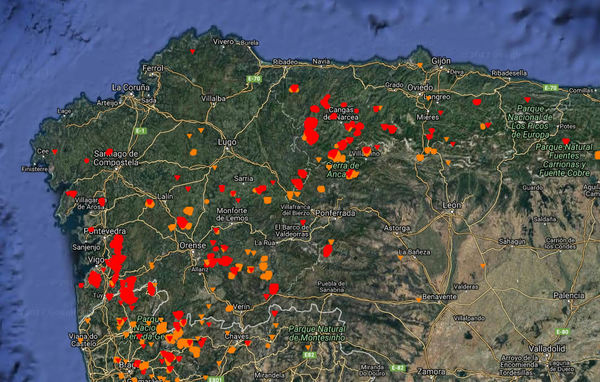Click the Vigo city label
The image size is (600, 382).
click(x=96, y=260)
